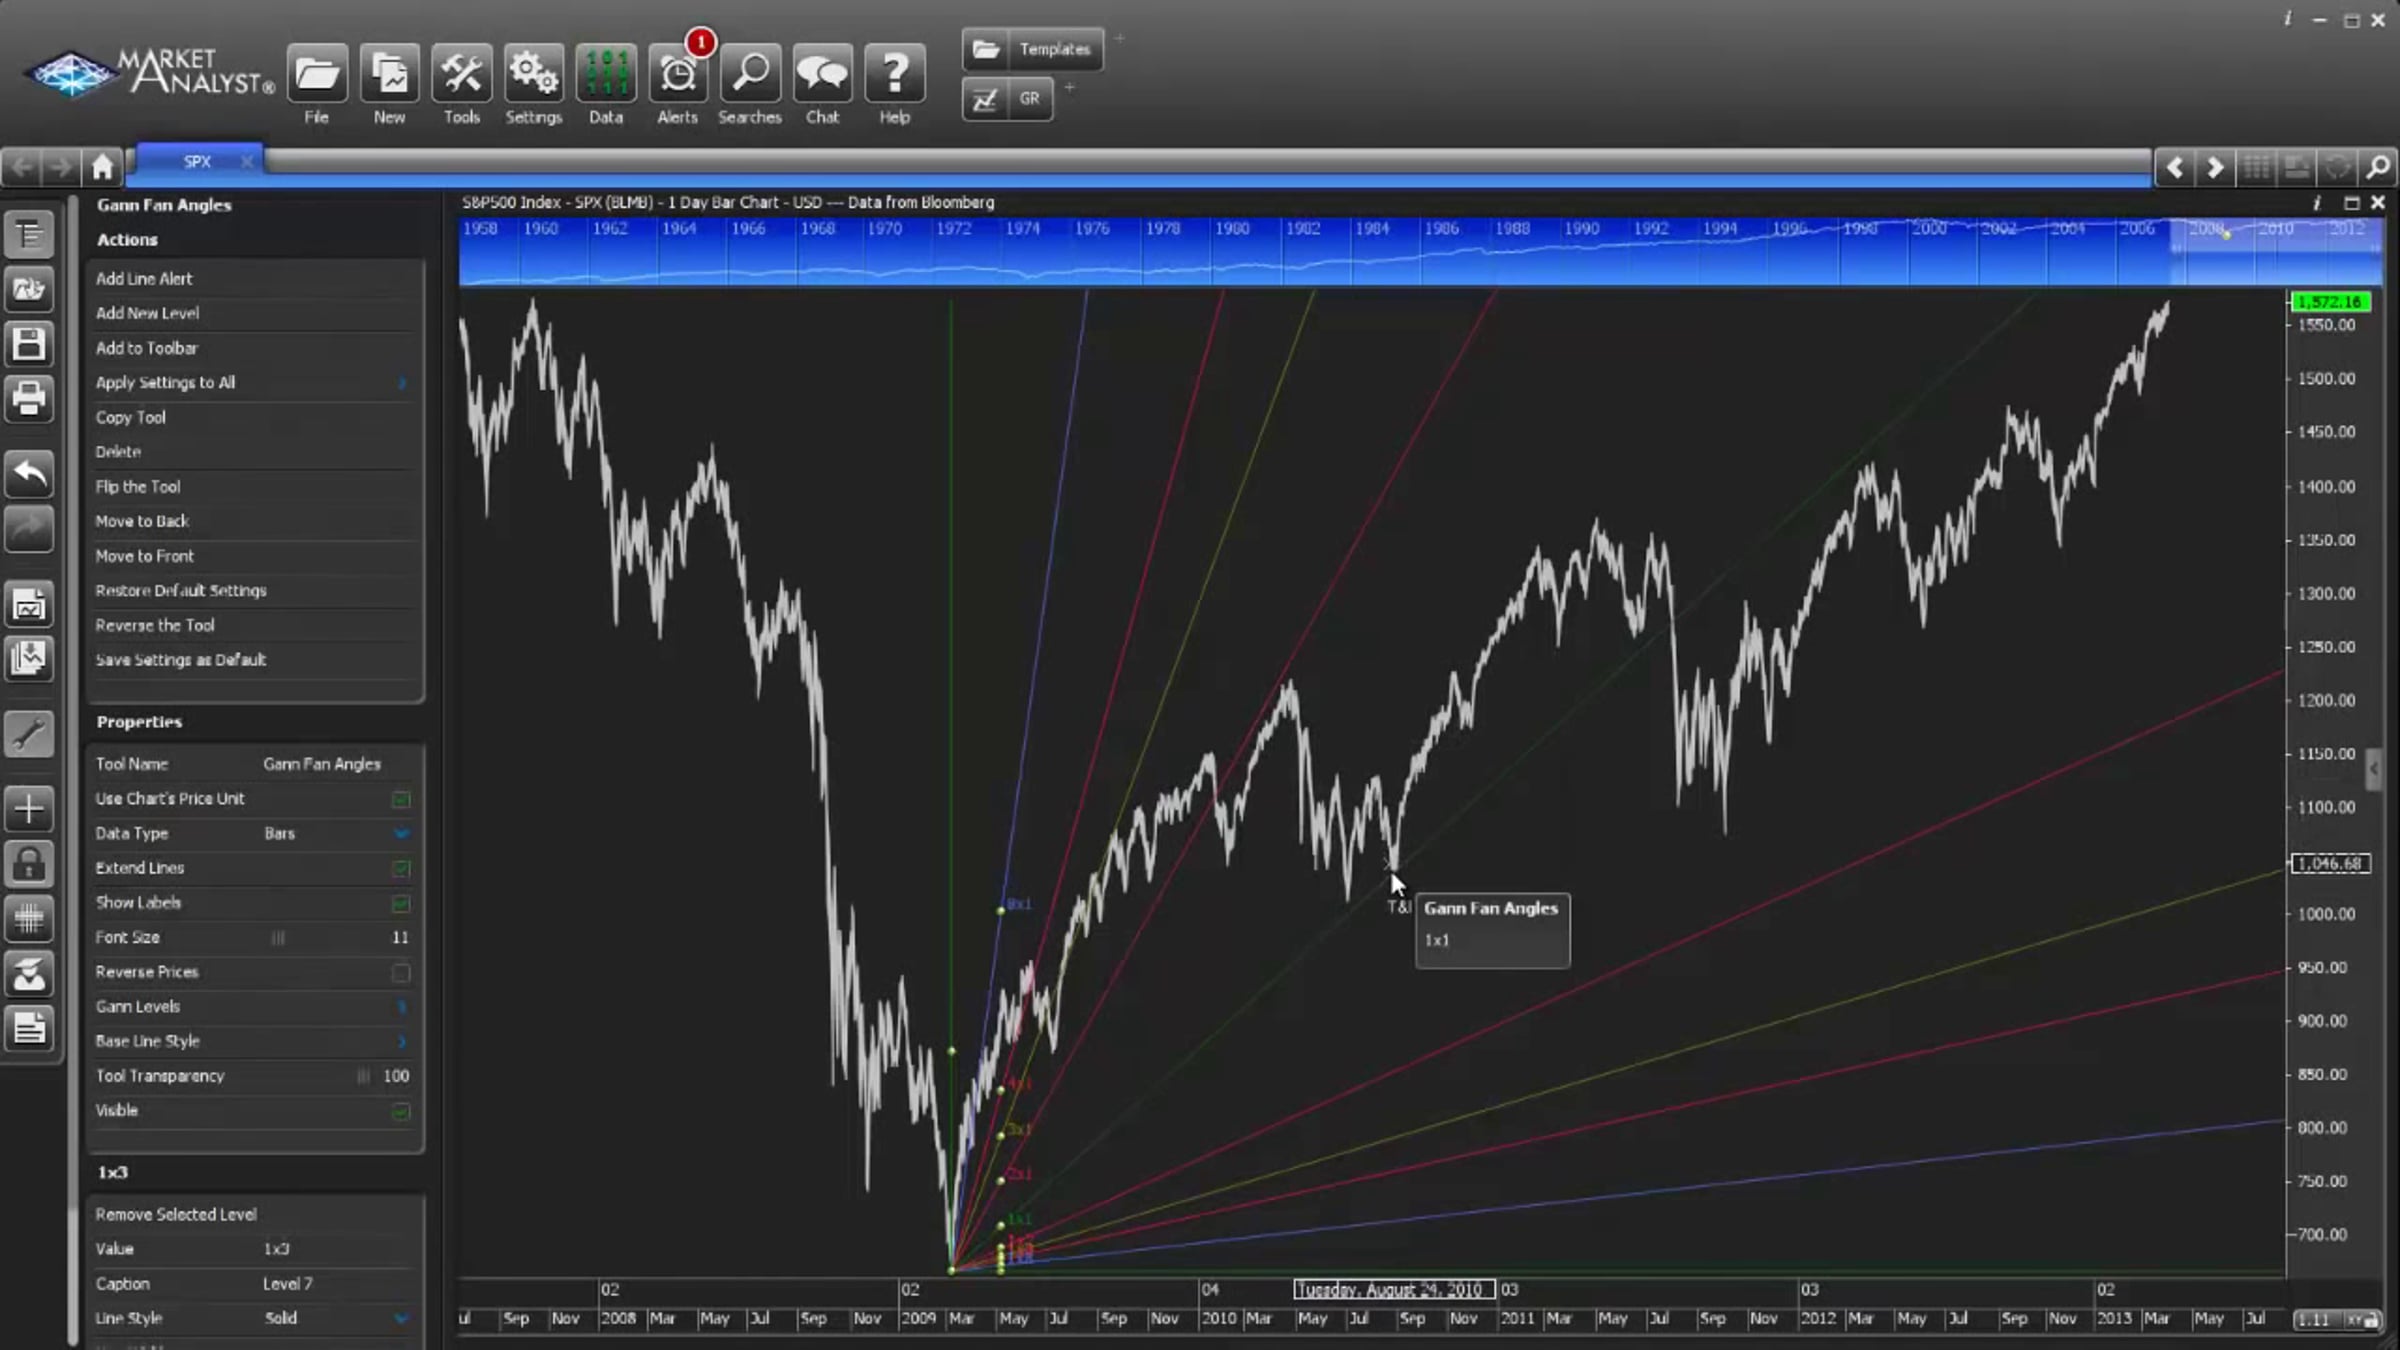
Task: Open the Templates button
Action: (x=1033, y=49)
